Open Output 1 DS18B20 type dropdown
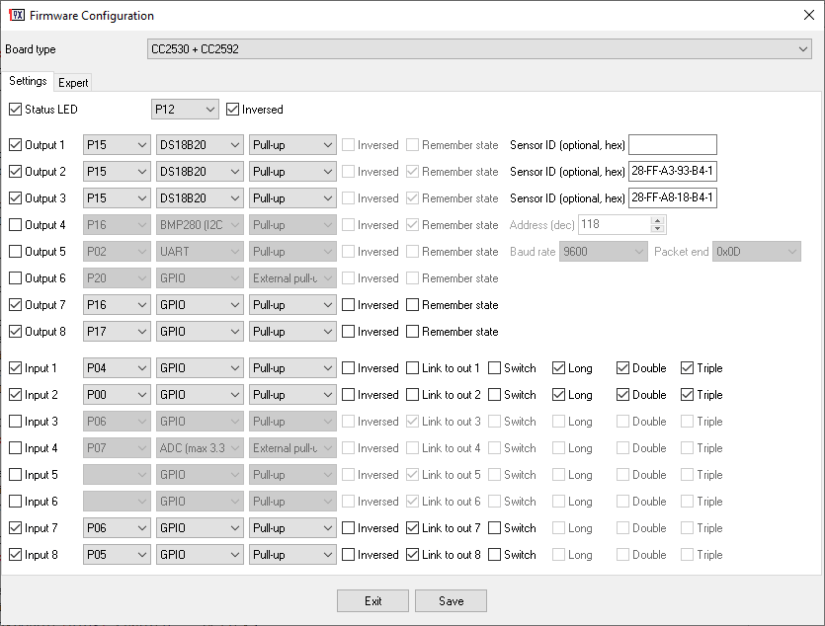Screen dimensions: 825x626 [x=199, y=145]
